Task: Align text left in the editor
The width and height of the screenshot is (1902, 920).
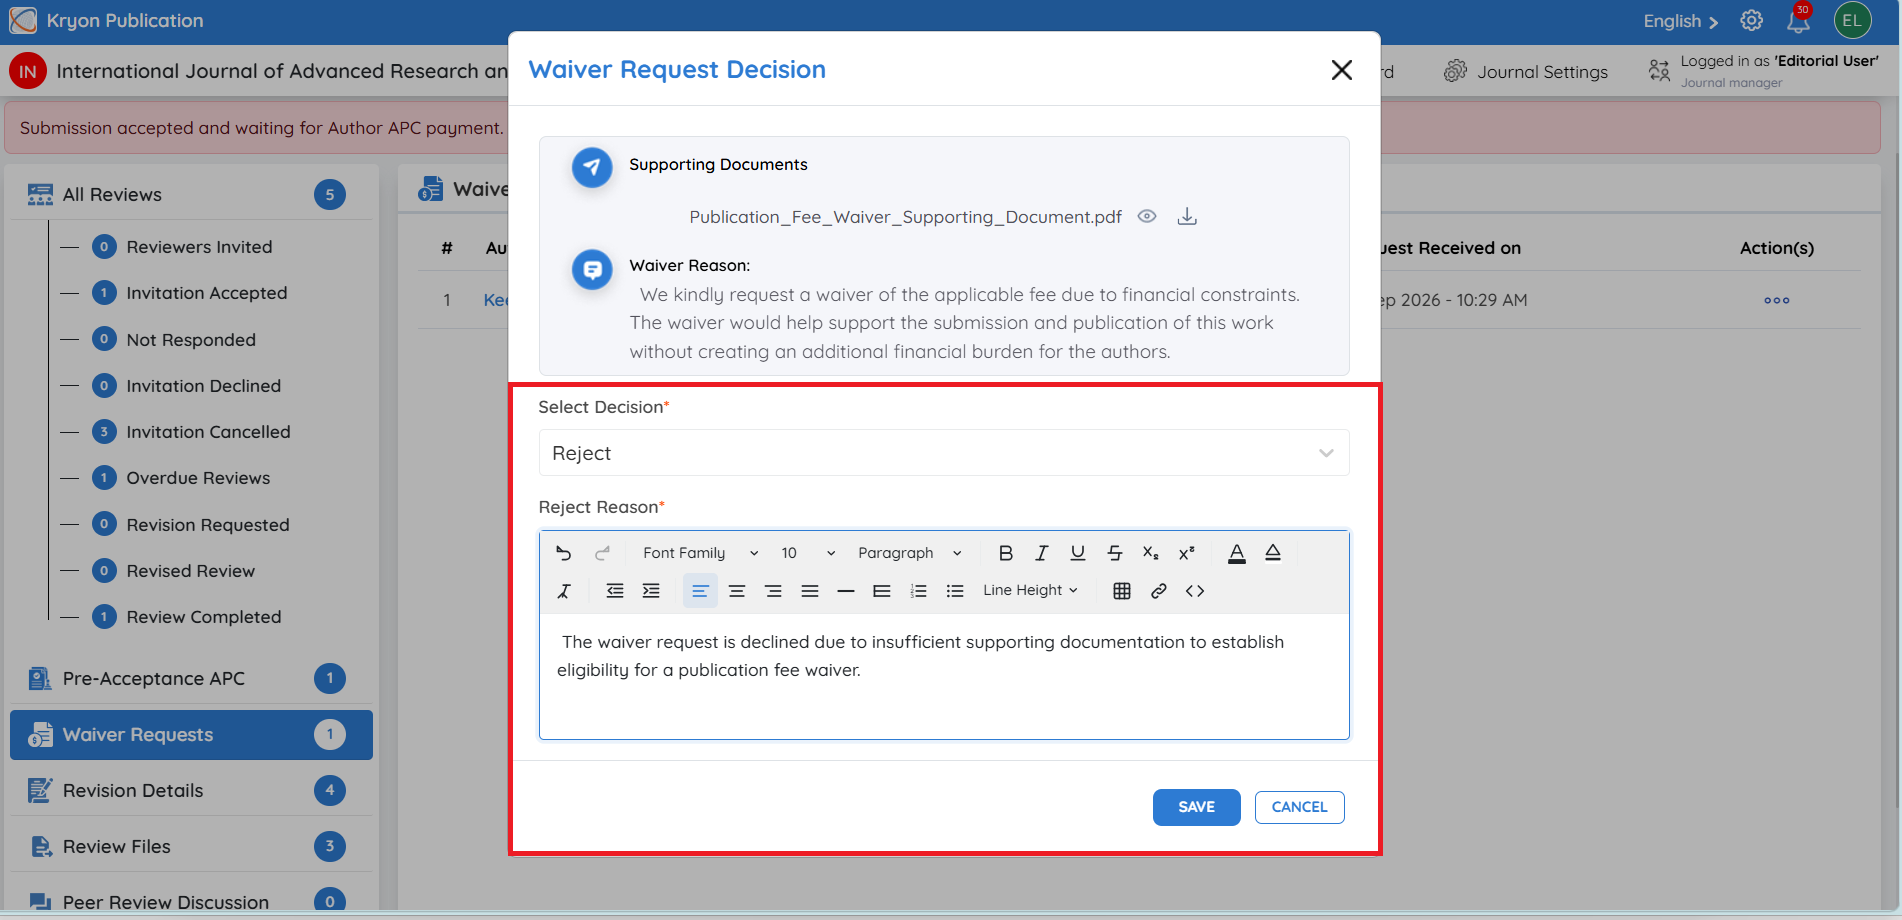Action: [x=700, y=591]
